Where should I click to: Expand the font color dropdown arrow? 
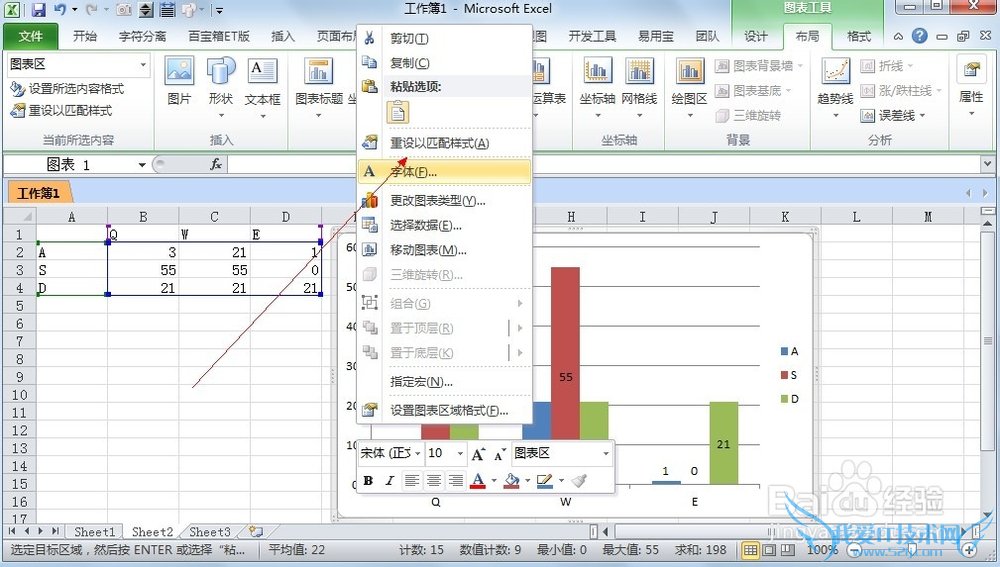[x=494, y=481]
